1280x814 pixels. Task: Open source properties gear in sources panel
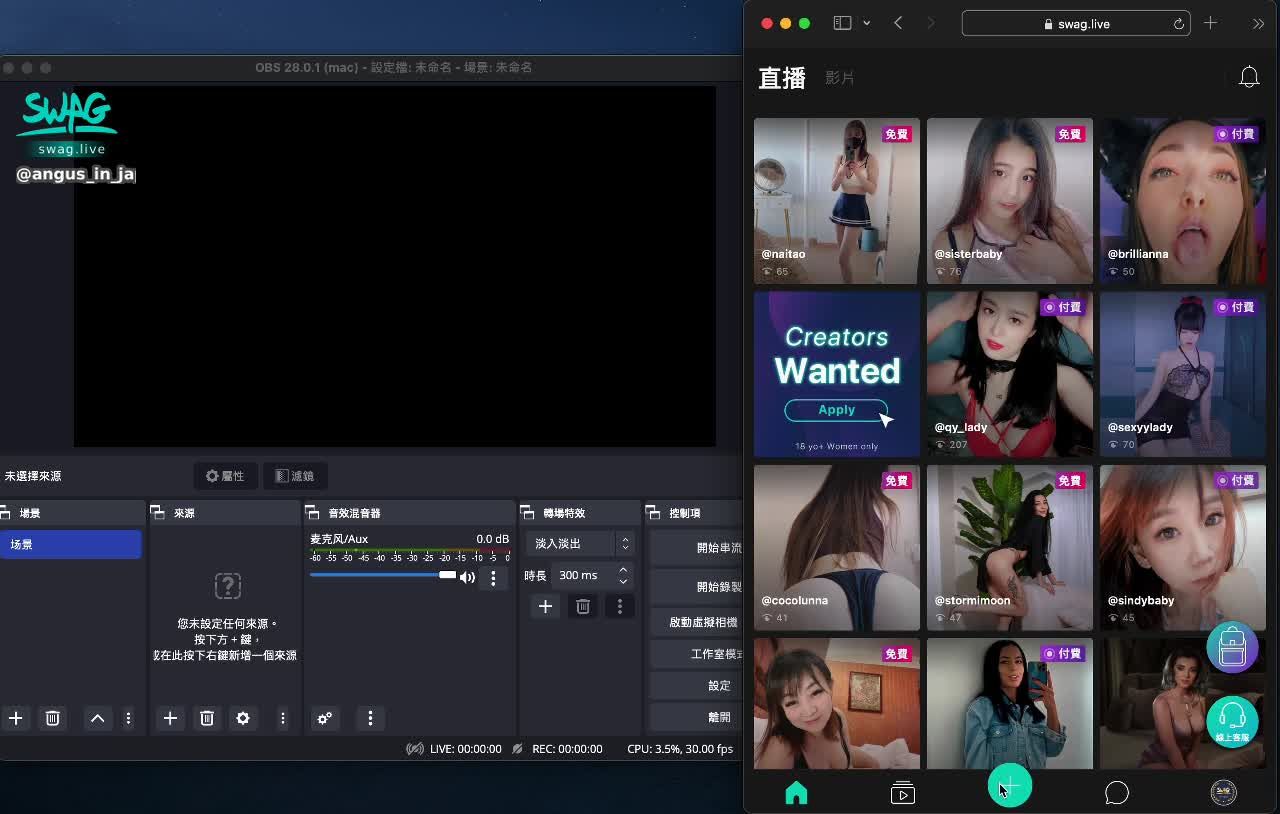243,718
